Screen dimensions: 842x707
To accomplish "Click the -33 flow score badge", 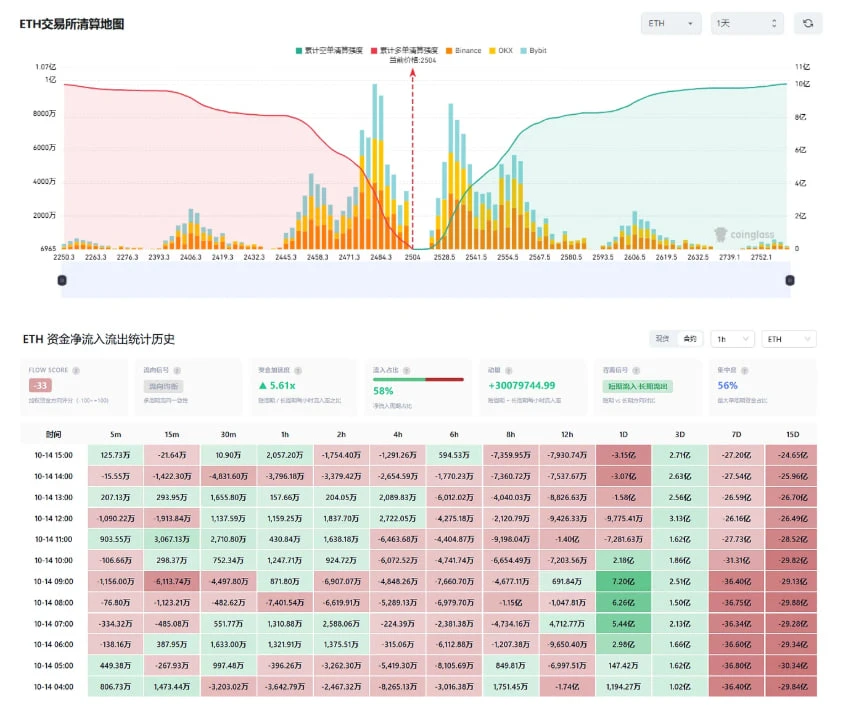I will [40, 385].
